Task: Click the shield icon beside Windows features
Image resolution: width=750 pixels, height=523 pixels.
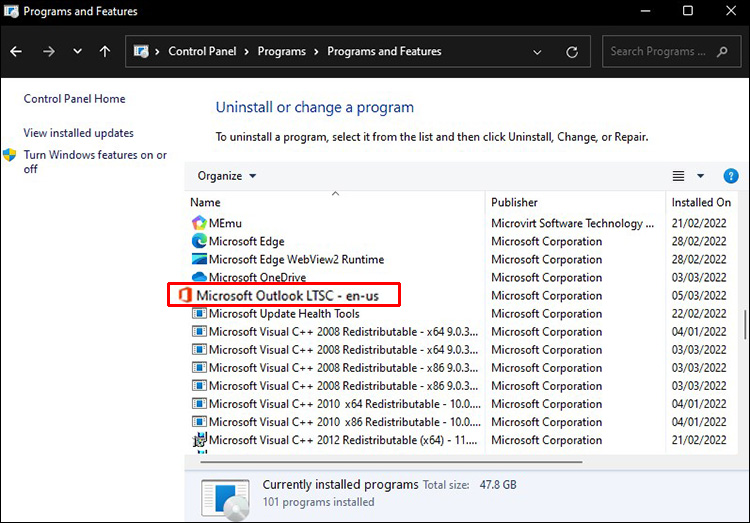Action: tap(9, 155)
